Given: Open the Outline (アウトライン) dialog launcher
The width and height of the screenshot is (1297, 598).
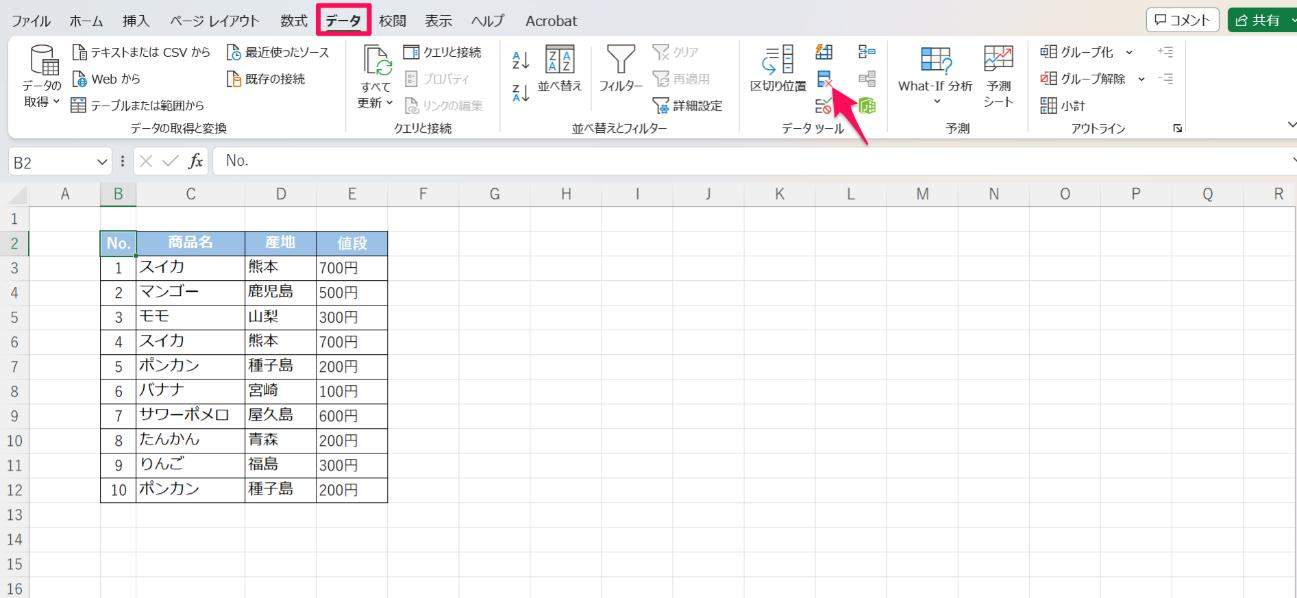Looking at the screenshot, I should click(x=1178, y=128).
